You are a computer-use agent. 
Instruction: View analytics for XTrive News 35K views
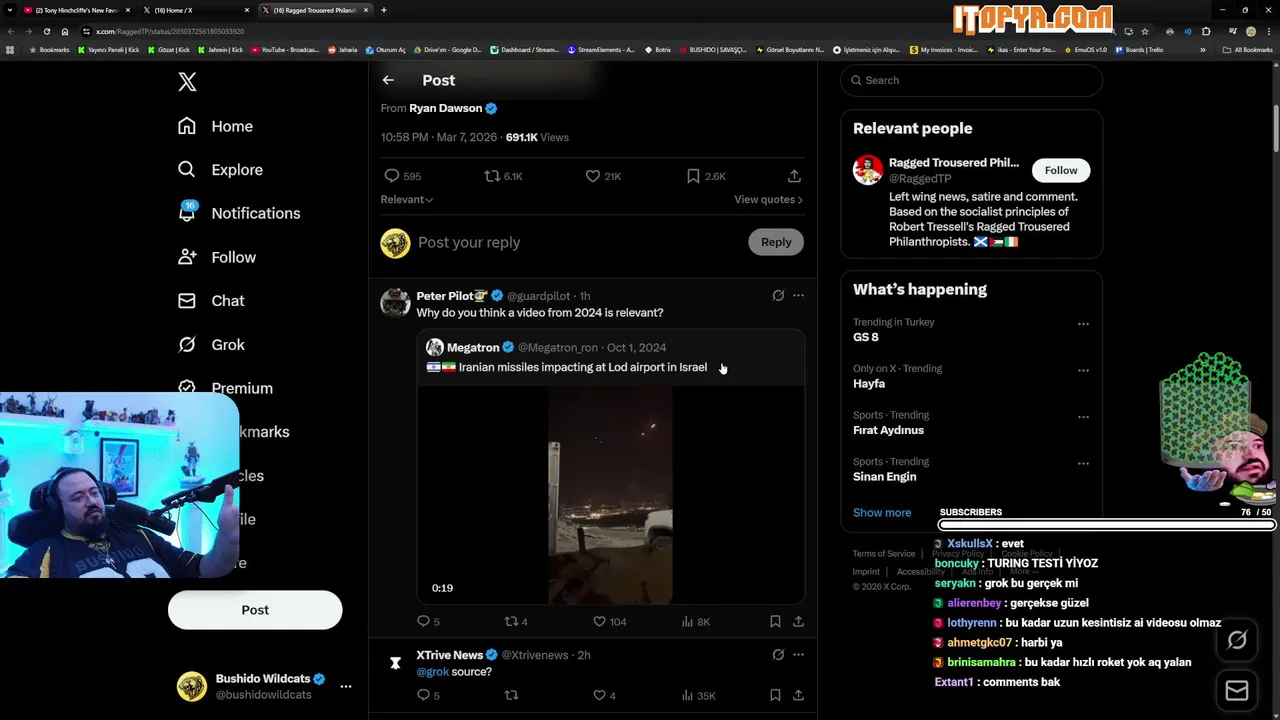[x=698, y=695]
